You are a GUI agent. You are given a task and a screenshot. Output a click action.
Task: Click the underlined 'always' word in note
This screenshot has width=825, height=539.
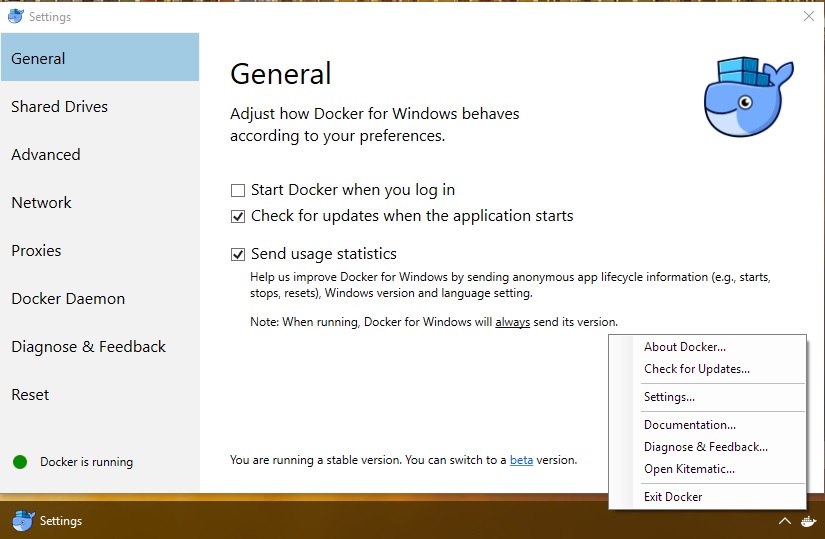click(512, 322)
